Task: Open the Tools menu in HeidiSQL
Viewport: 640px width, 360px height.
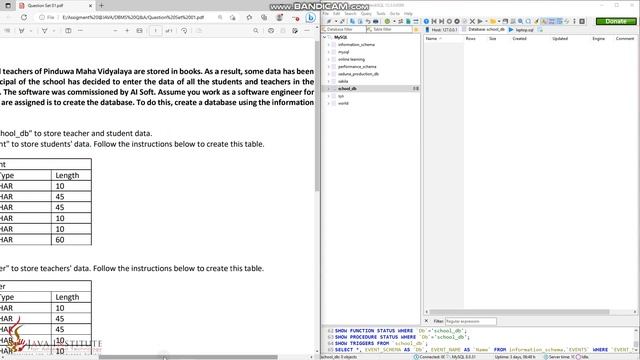Action: [x=381, y=13]
